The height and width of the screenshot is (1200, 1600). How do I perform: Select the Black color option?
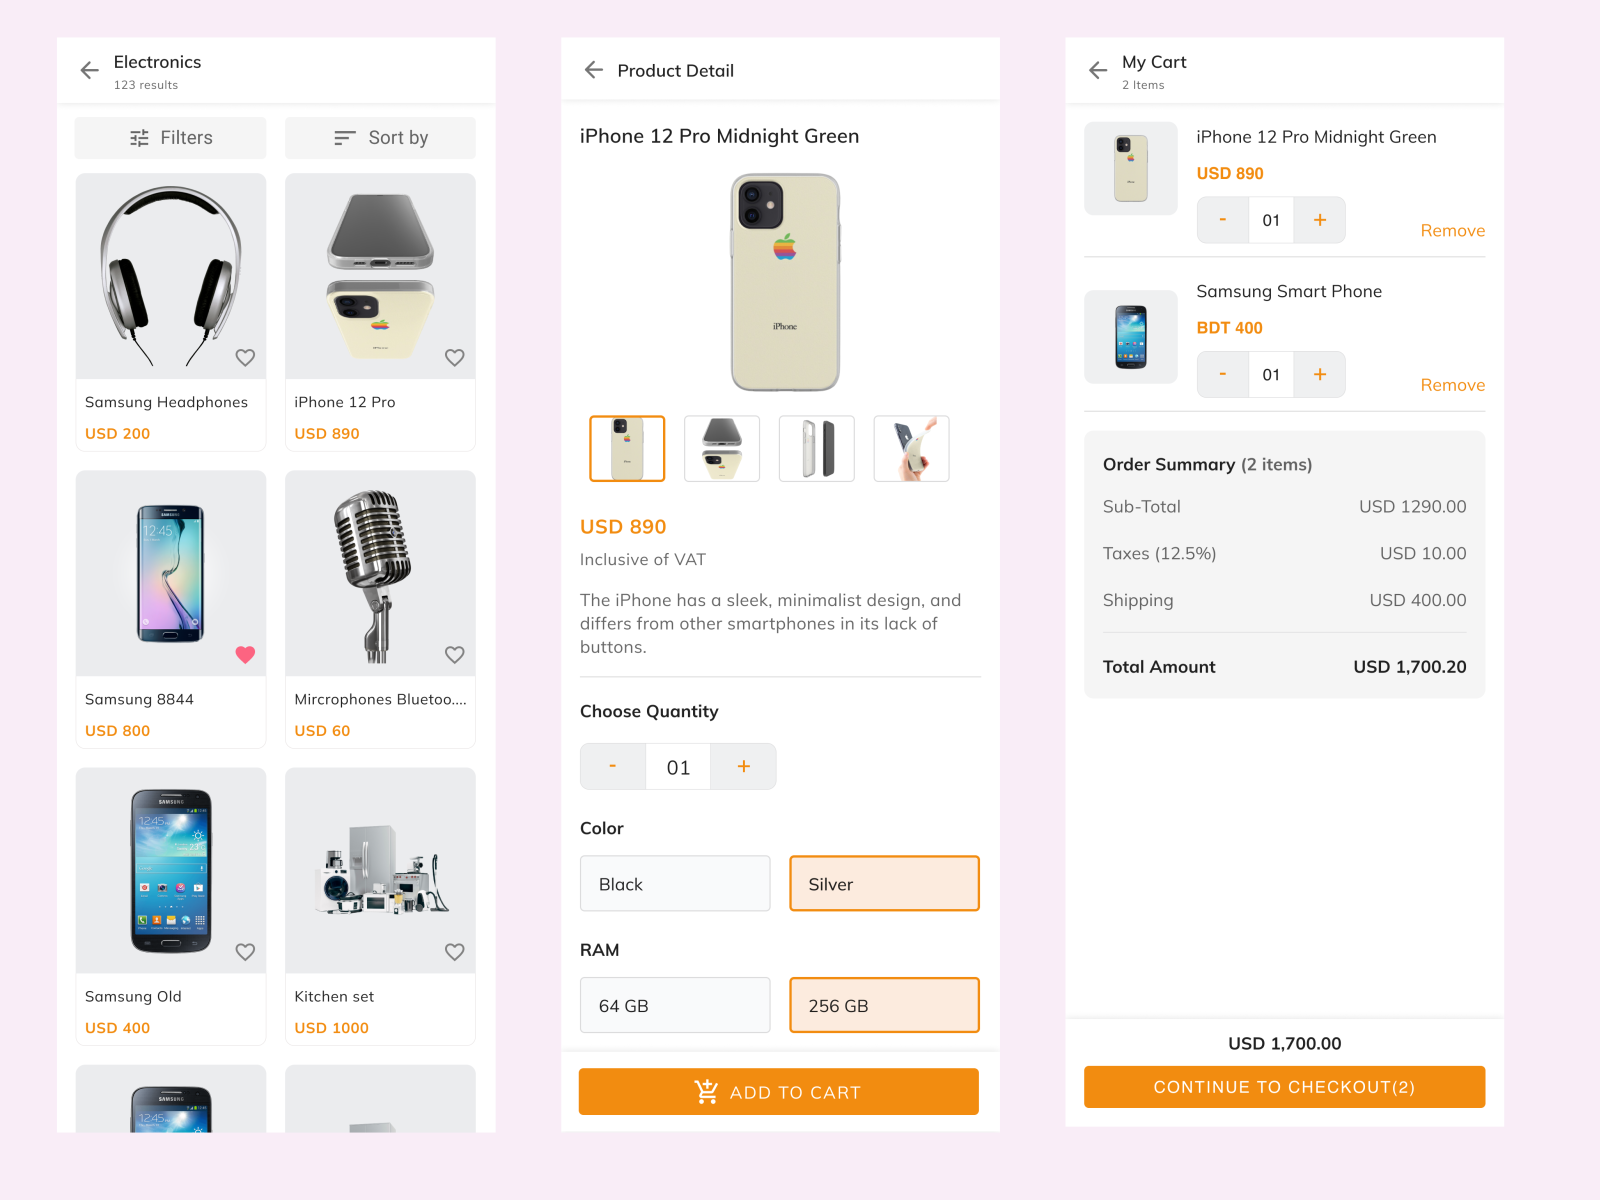(x=675, y=883)
